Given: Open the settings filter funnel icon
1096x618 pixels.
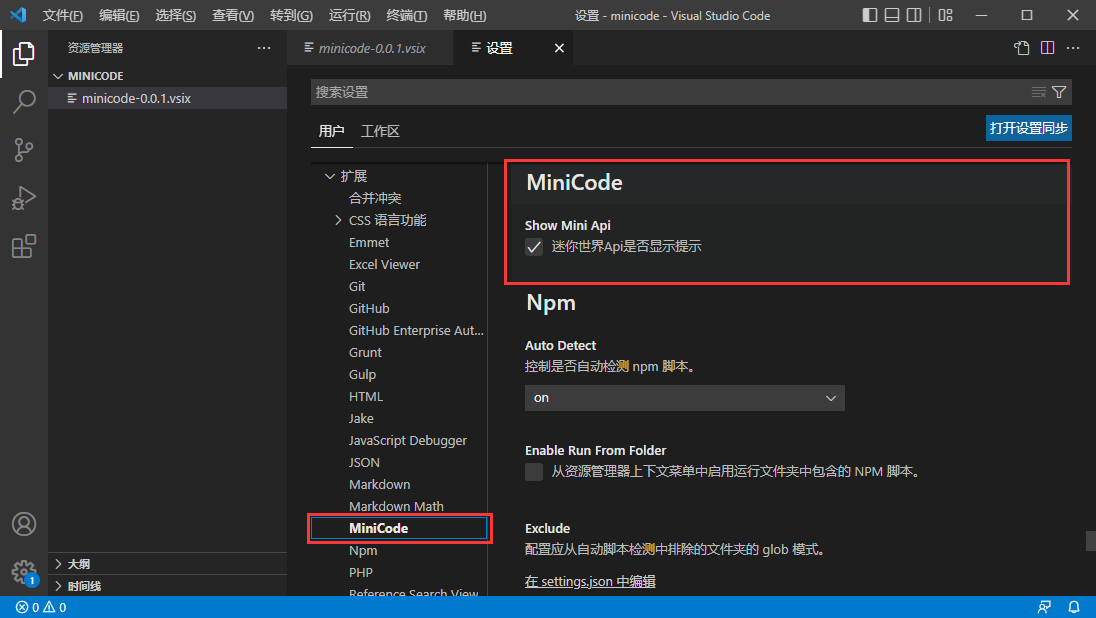Looking at the screenshot, I should pos(1059,92).
